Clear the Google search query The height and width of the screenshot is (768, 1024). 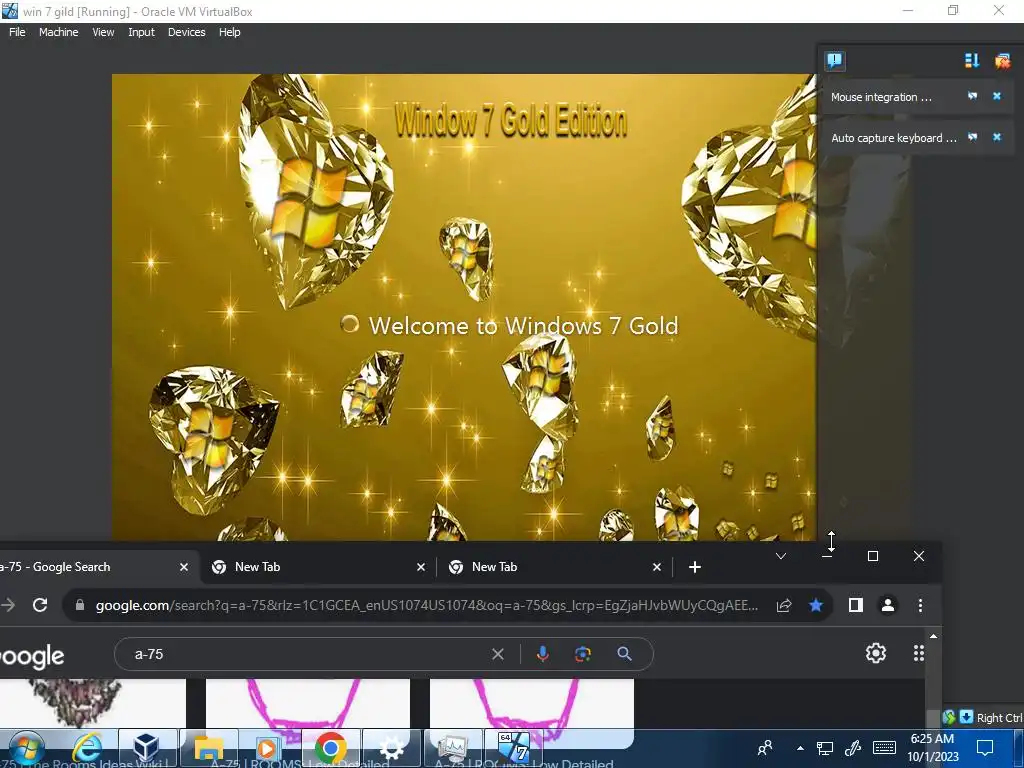(x=498, y=654)
